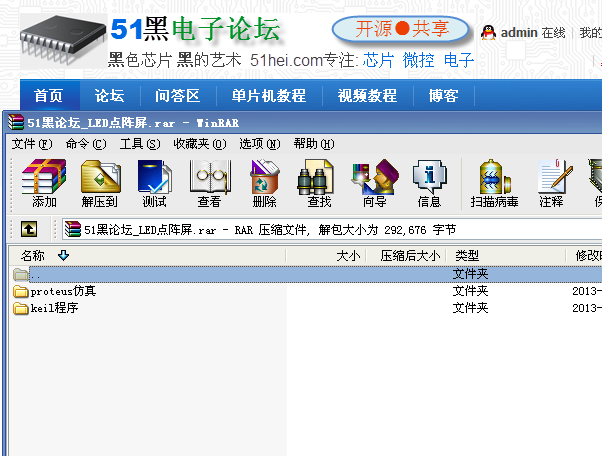Click the Extract To (解压到) icon

(x=101, y=176)
